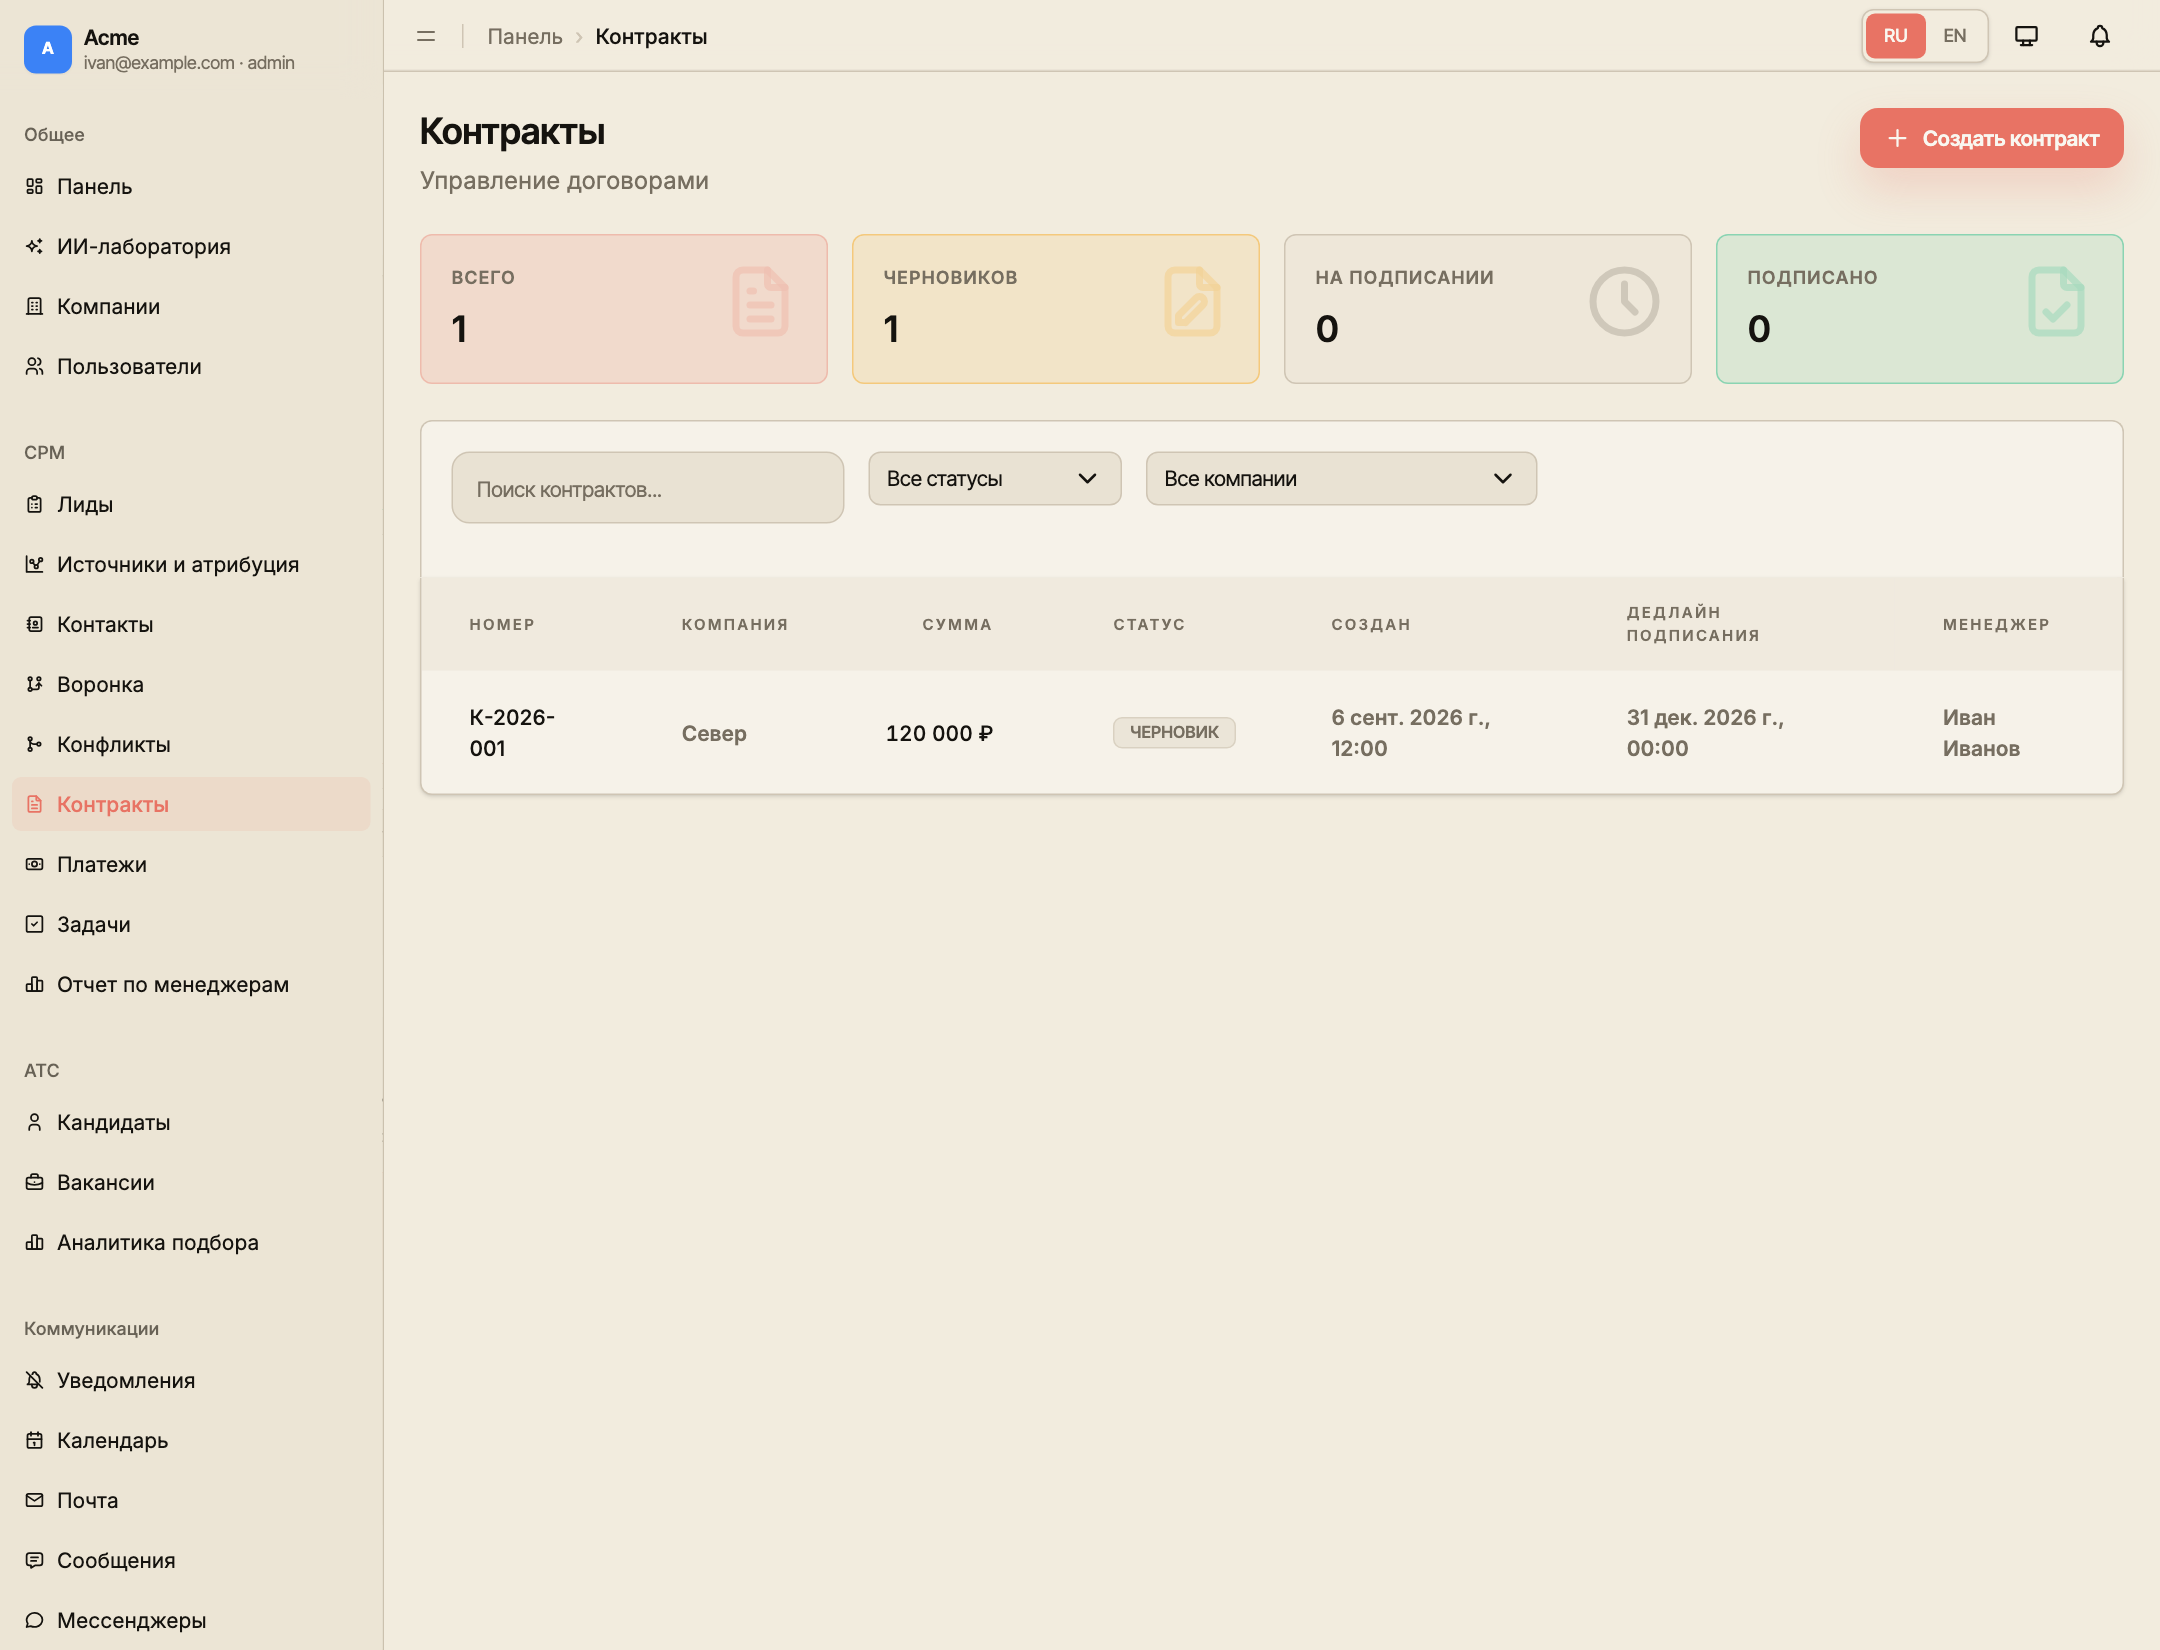Click the Панель breadcrumb link
The image size is (2160, 1650).
525,37
